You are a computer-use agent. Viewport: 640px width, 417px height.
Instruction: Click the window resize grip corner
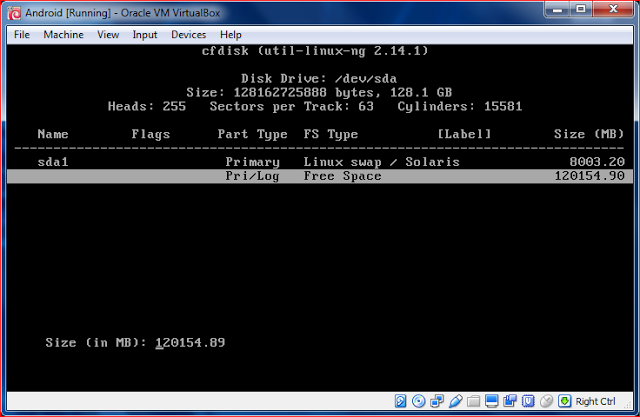pyautogui.click(x=629, y=405)
